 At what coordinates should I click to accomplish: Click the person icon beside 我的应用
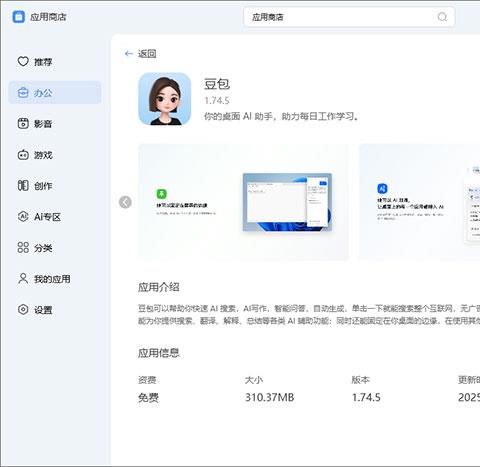click(23, 278)
